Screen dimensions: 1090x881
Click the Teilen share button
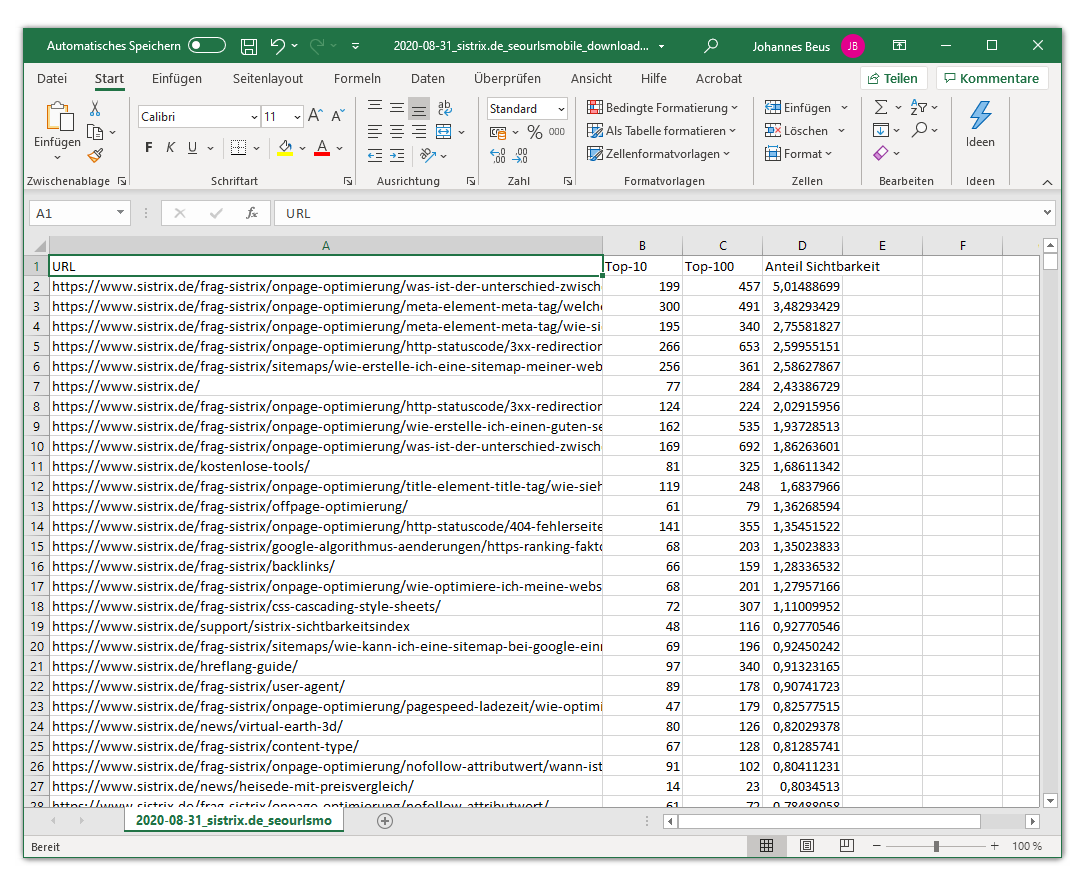click(x=893, y=78)
